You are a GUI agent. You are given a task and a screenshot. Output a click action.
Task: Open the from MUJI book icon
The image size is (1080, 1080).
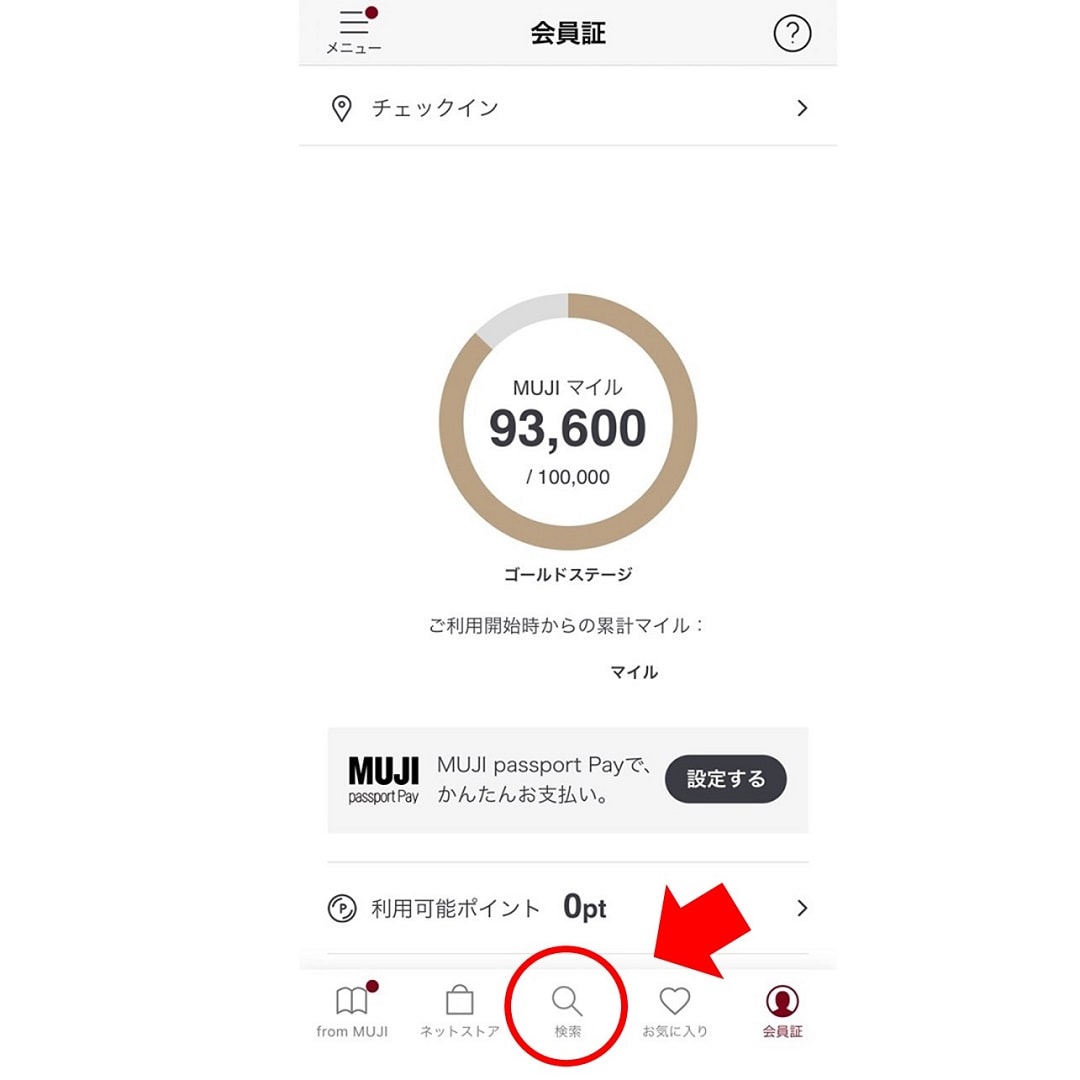(x=351, y=1001)
